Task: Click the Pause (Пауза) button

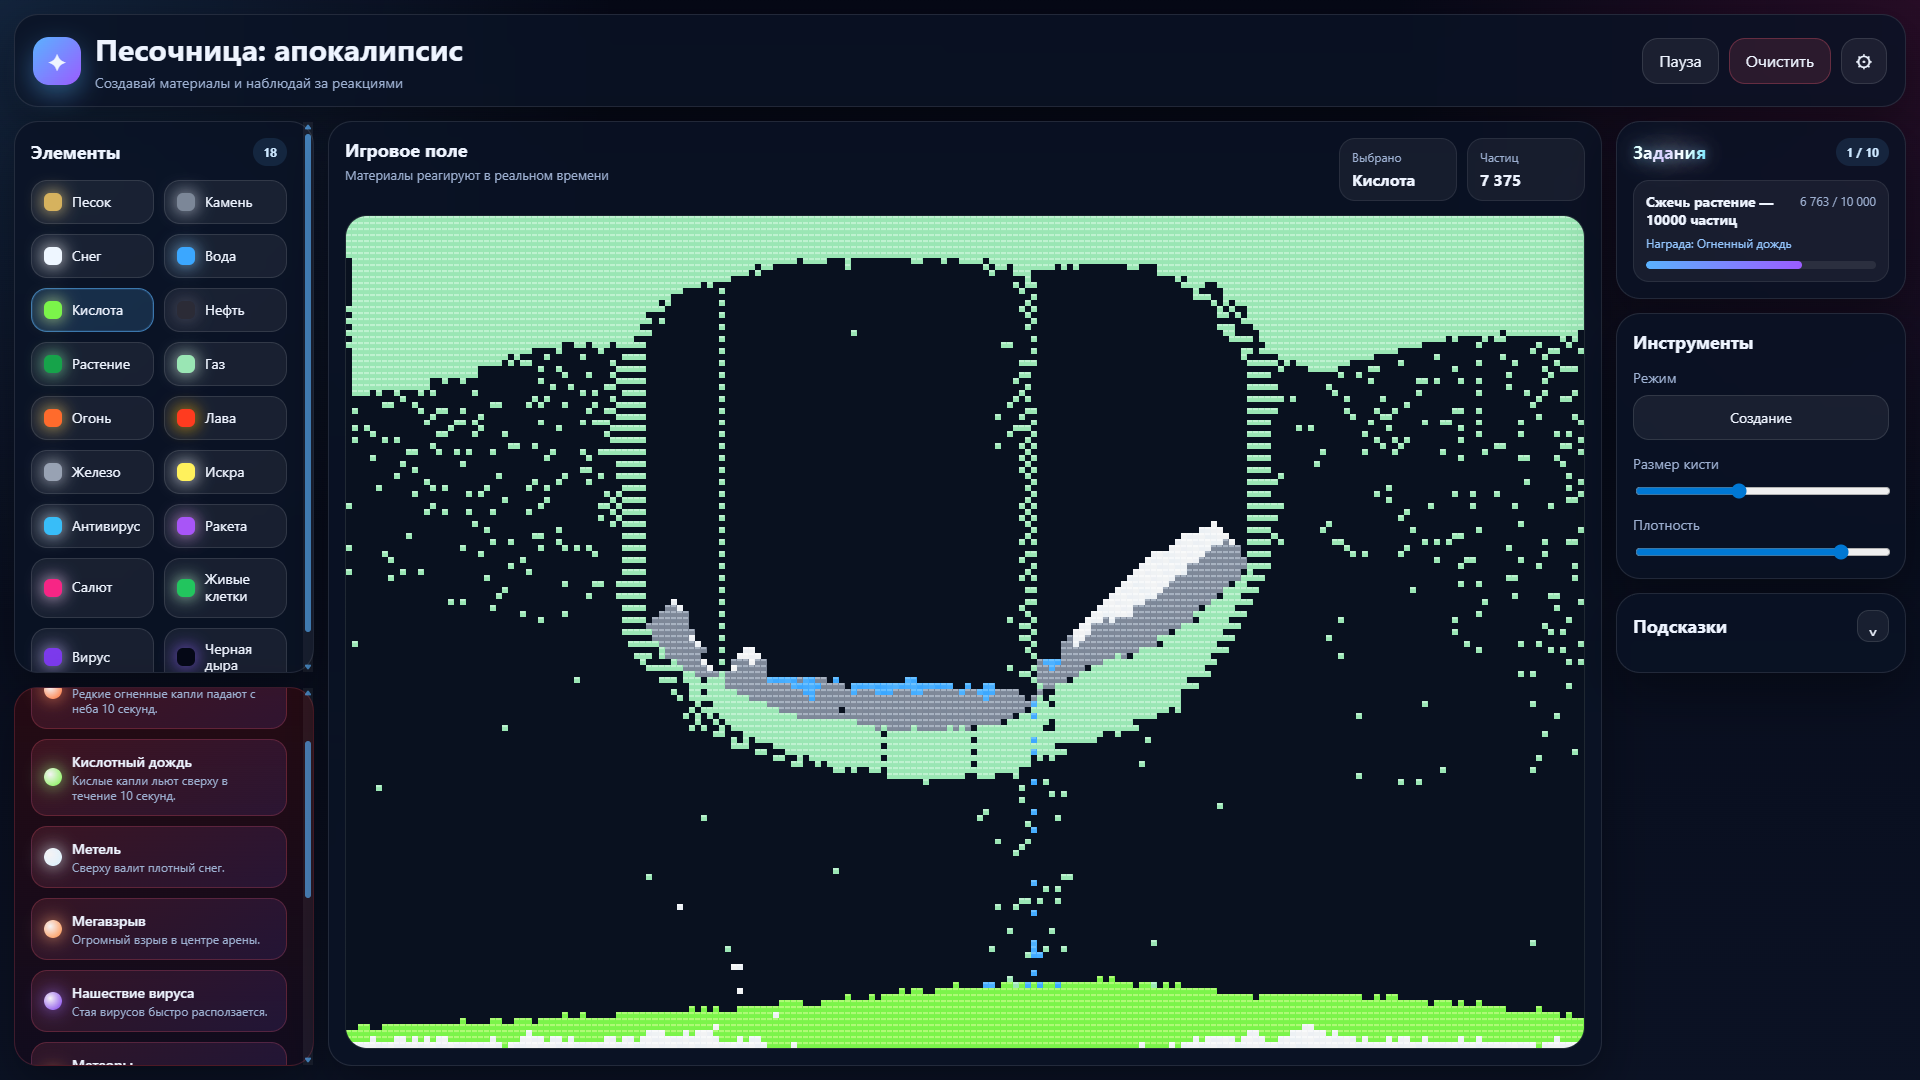Action: tap(1680, 61)
